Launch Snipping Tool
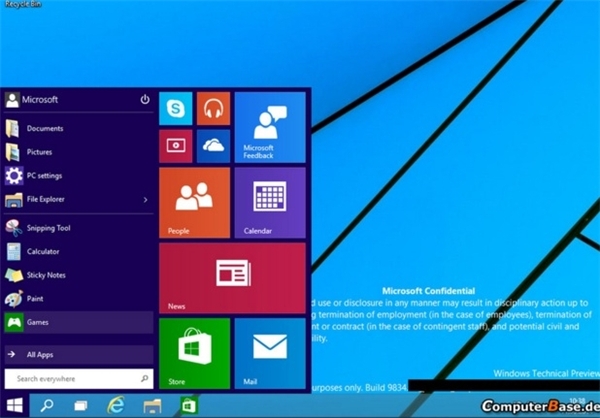The height and width of the screenshot is (418, 600). 79,228
